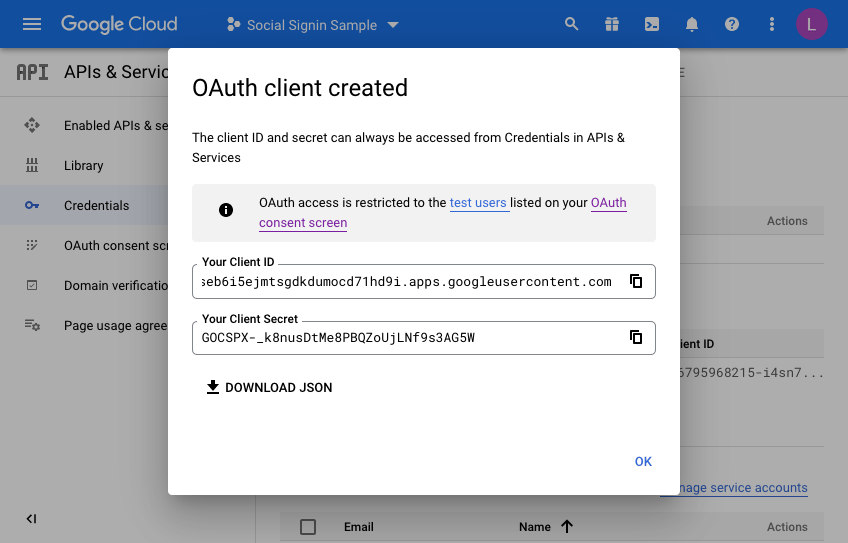Click the Library sidebar icon
This screenshot has height=543, width=848.
(32, 165)
